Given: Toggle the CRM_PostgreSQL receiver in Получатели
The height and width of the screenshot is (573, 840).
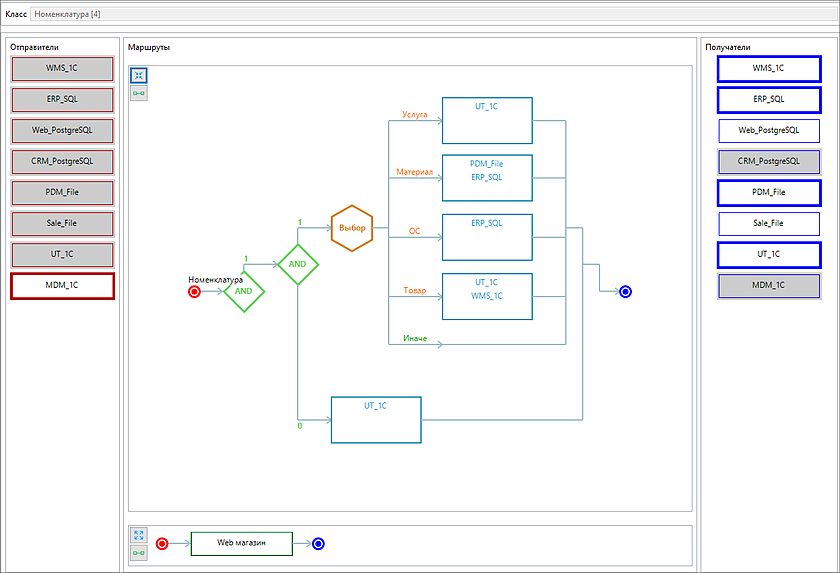Looking at the screenshot, I should [x=768, y=161].
